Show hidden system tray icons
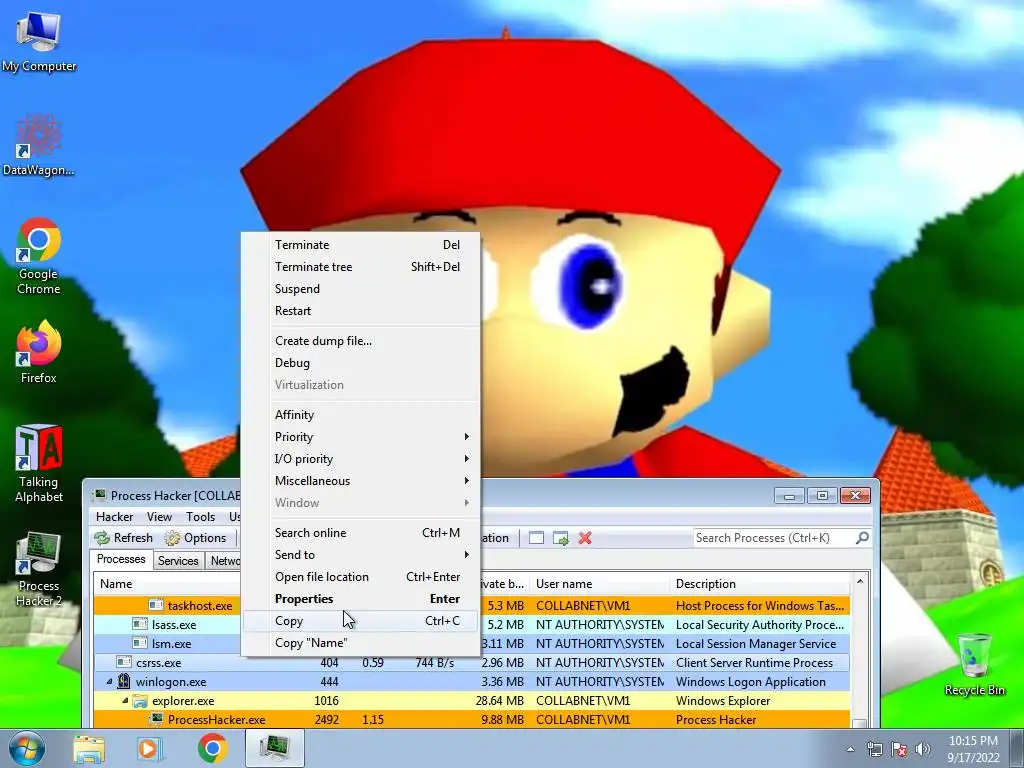Screen dimensions: 1024x768 [850, 749]
